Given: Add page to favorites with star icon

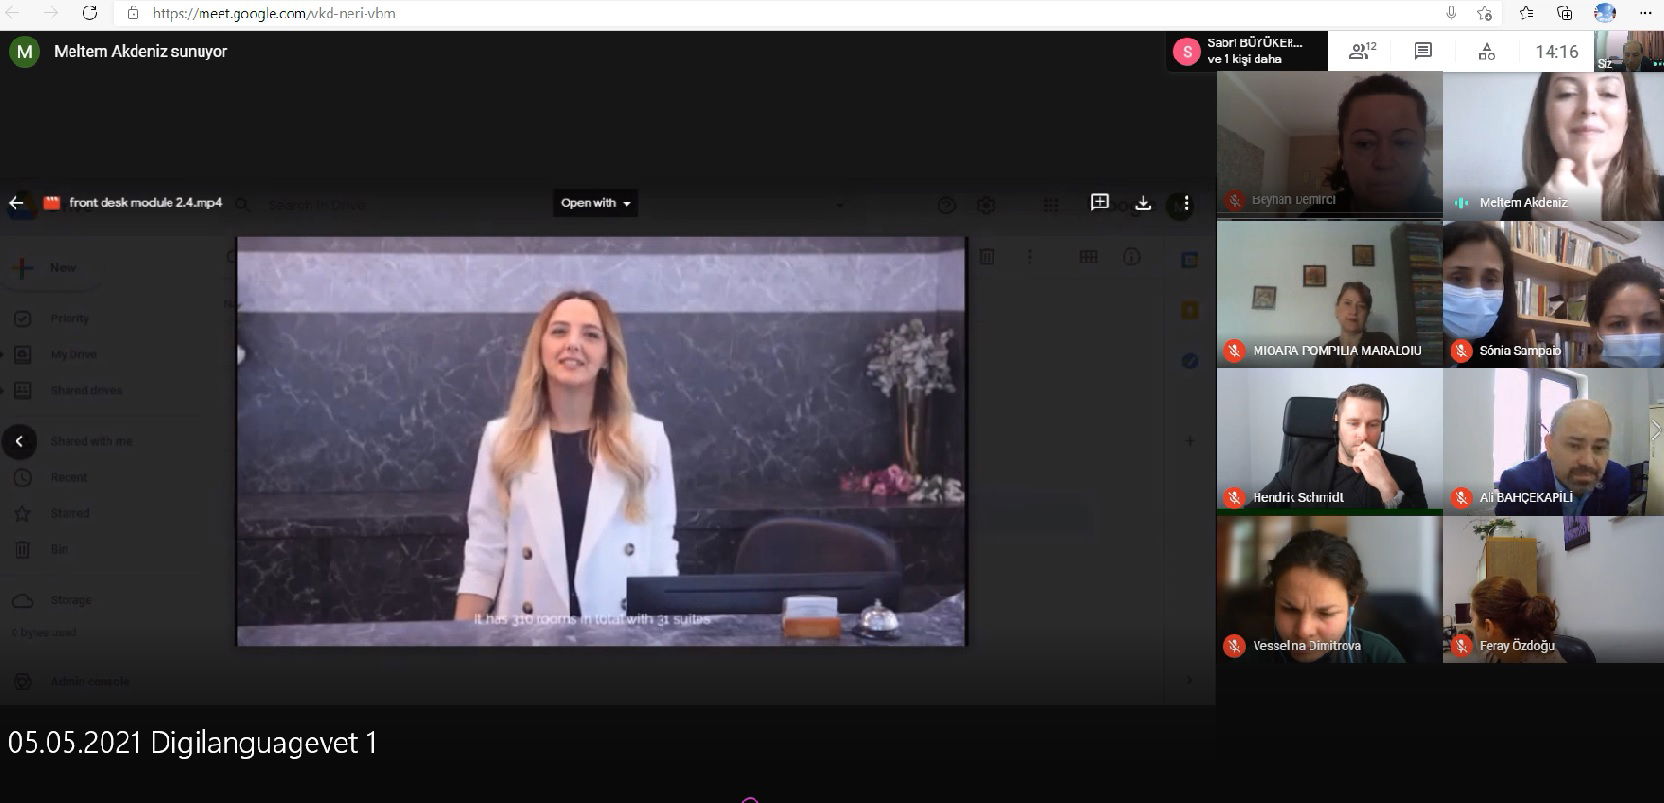Looking at the screenshot, I should point(1485,13).
